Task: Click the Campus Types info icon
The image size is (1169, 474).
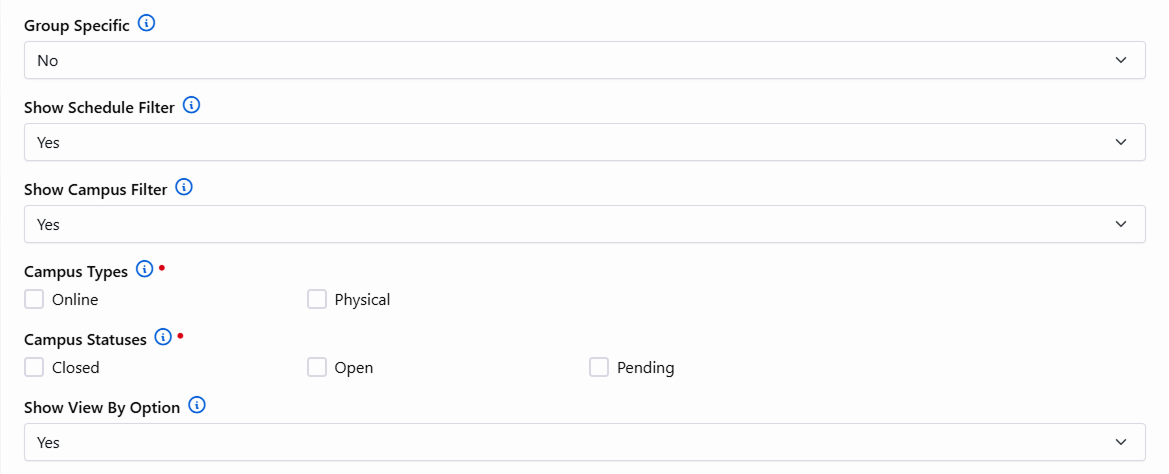Action: (144, 270)
